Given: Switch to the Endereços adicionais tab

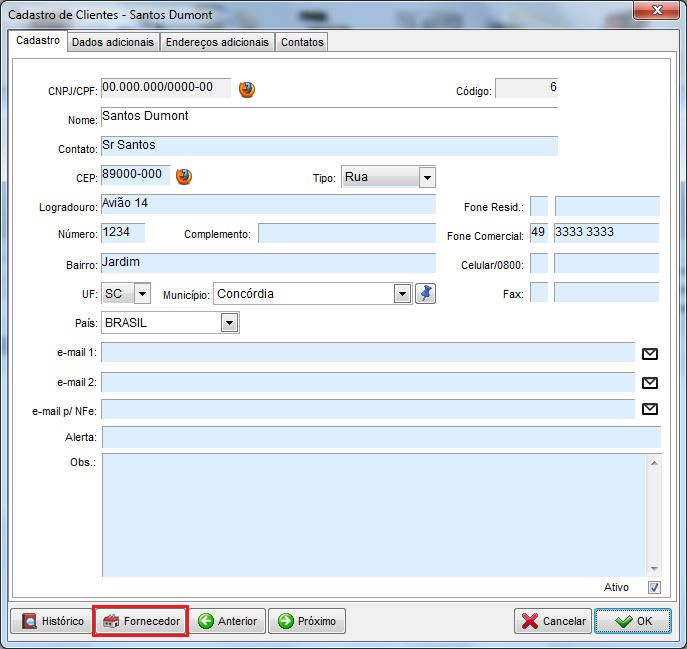Looking at the screenshot, I should click(217, 42).
